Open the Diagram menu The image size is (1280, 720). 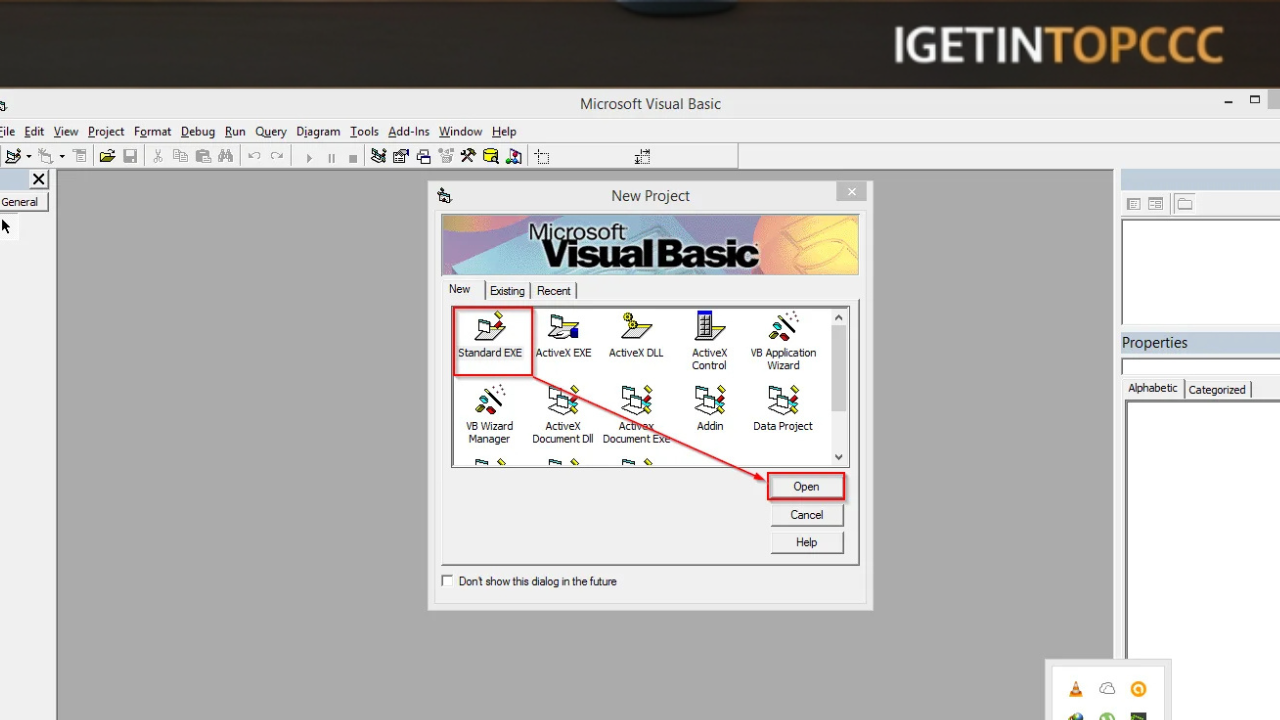click(x=318, y=131)
